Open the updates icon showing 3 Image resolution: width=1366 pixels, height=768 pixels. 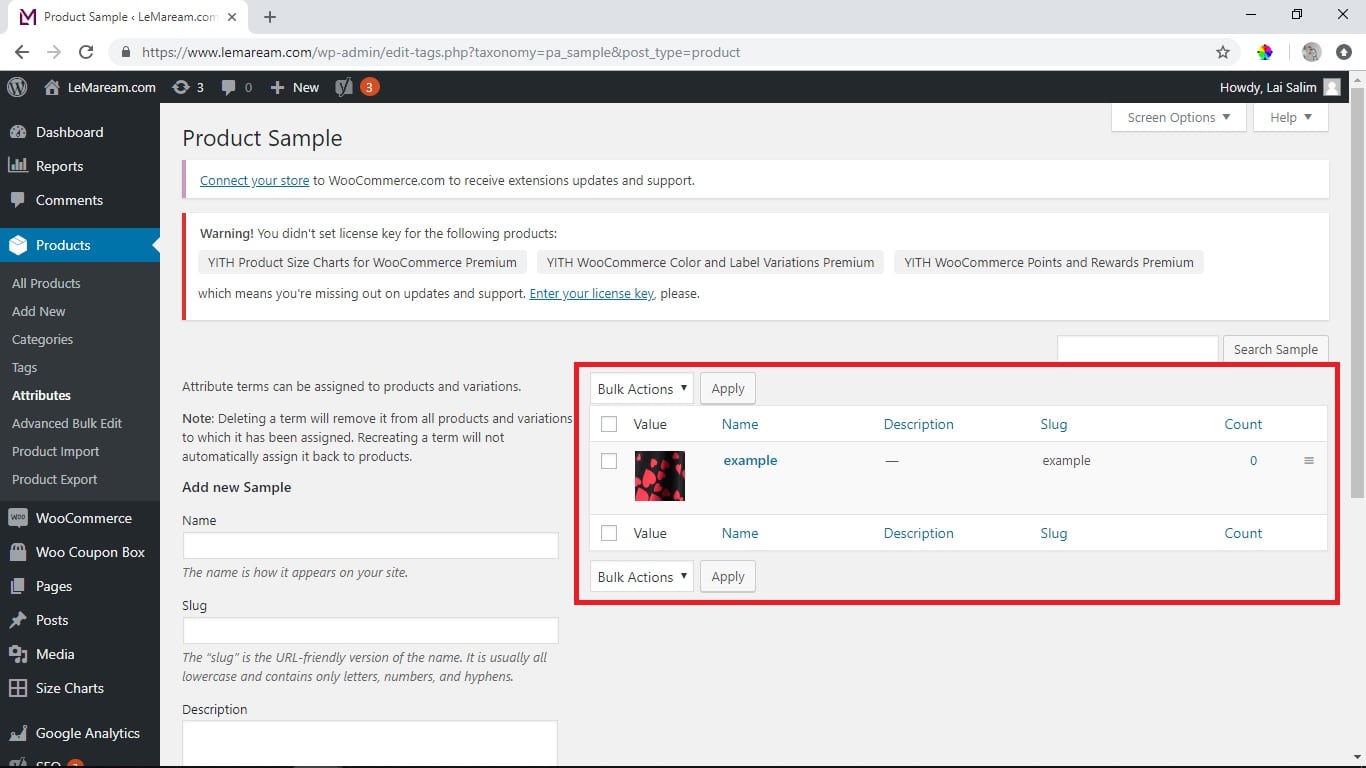tap(188, 87)
